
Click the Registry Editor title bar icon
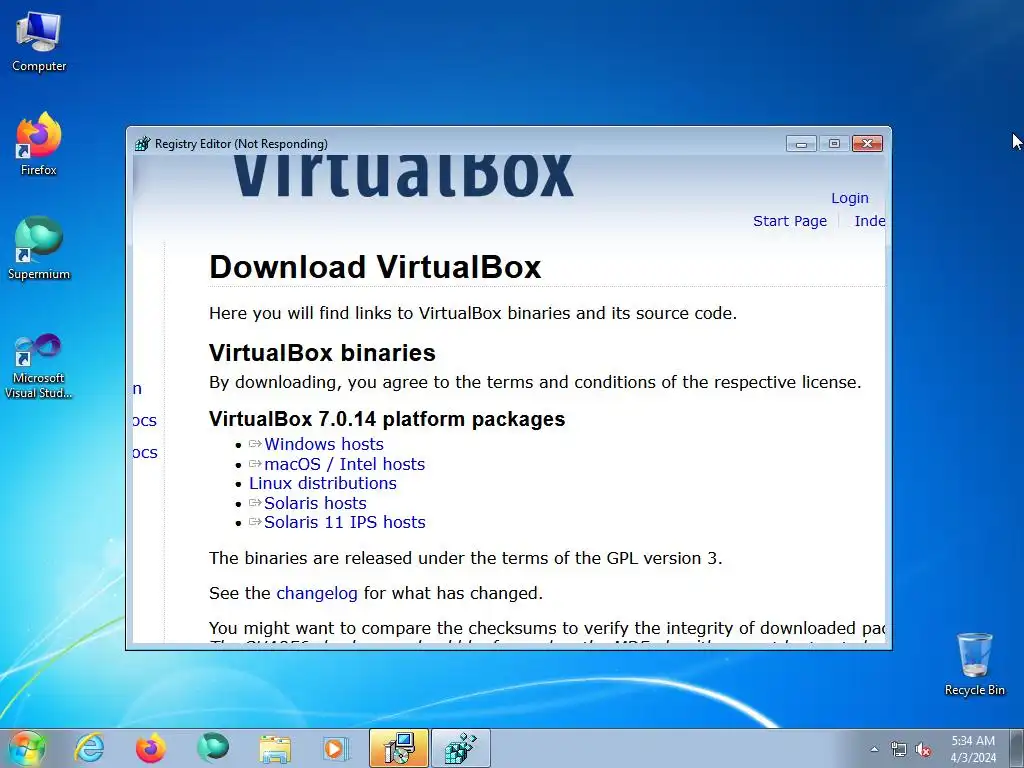click(x=142, y=144)
